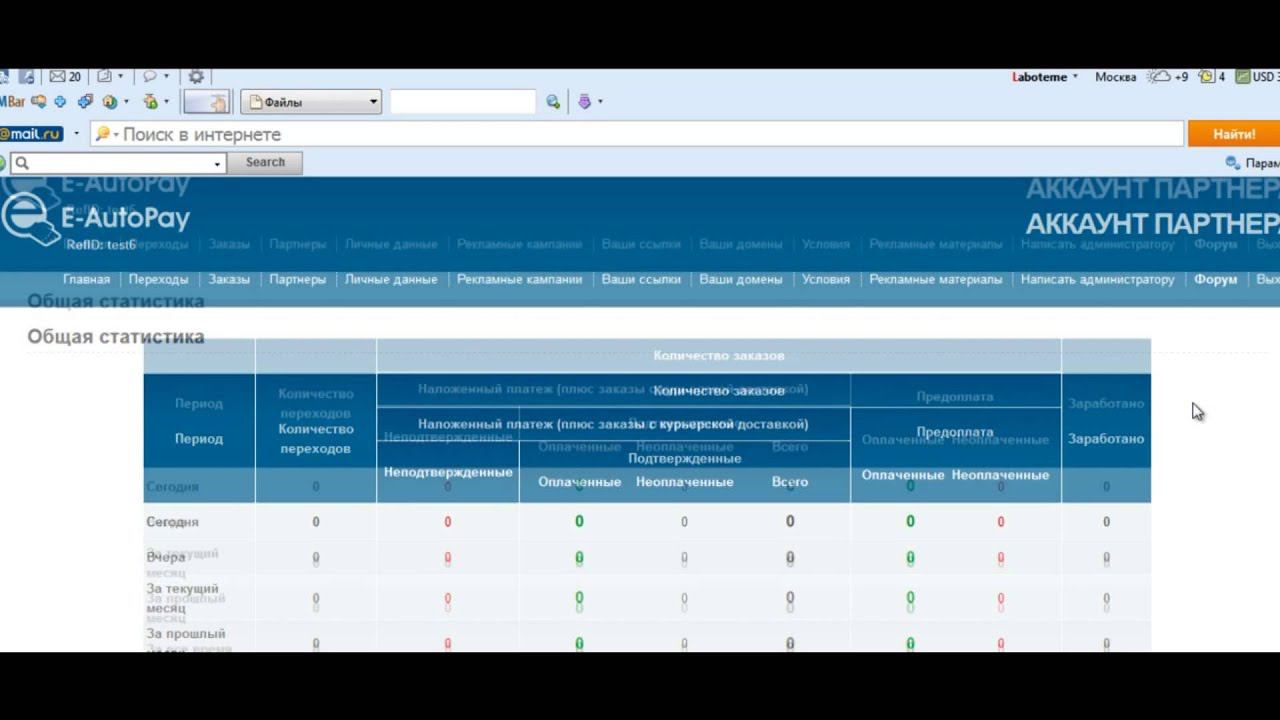
Task: Click the green Оплаченные value in Сегодня row
Action: (579, 521)
